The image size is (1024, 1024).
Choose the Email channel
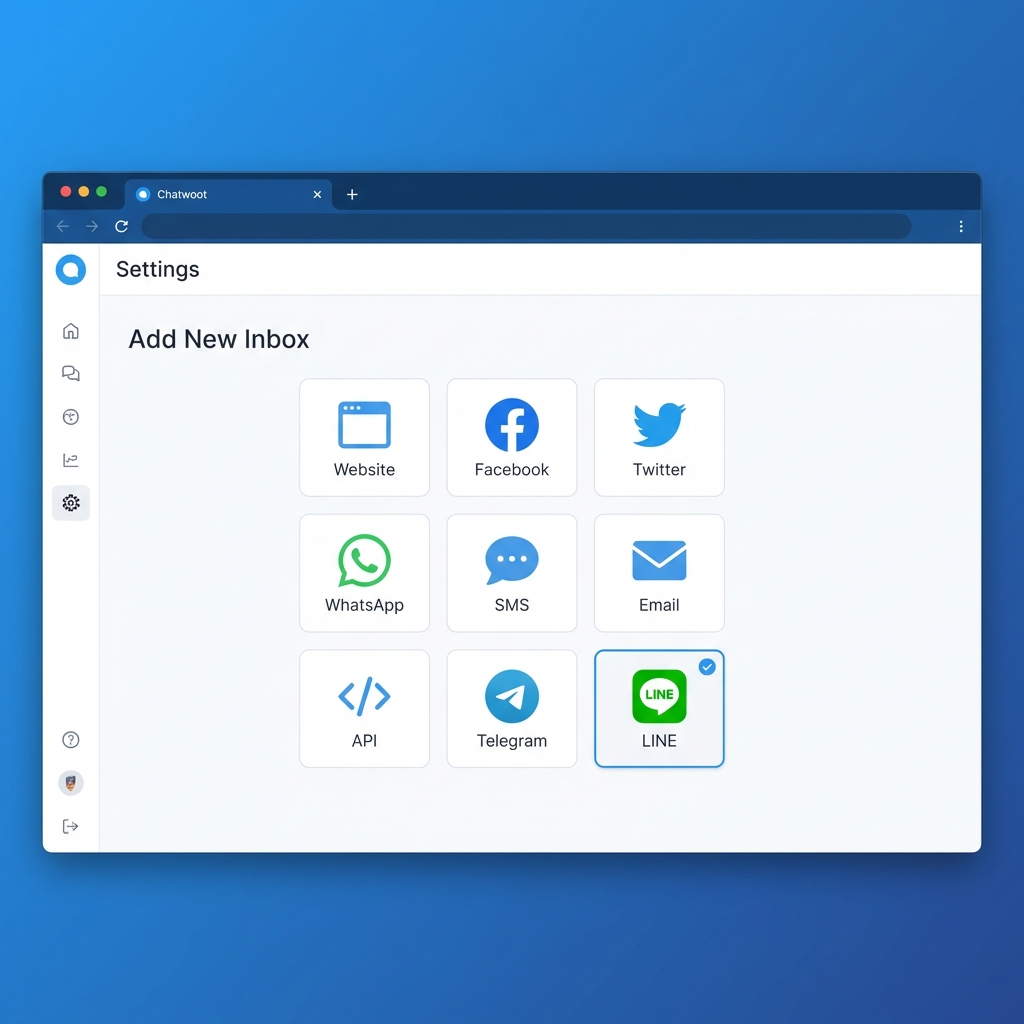[x=658, y=573]
